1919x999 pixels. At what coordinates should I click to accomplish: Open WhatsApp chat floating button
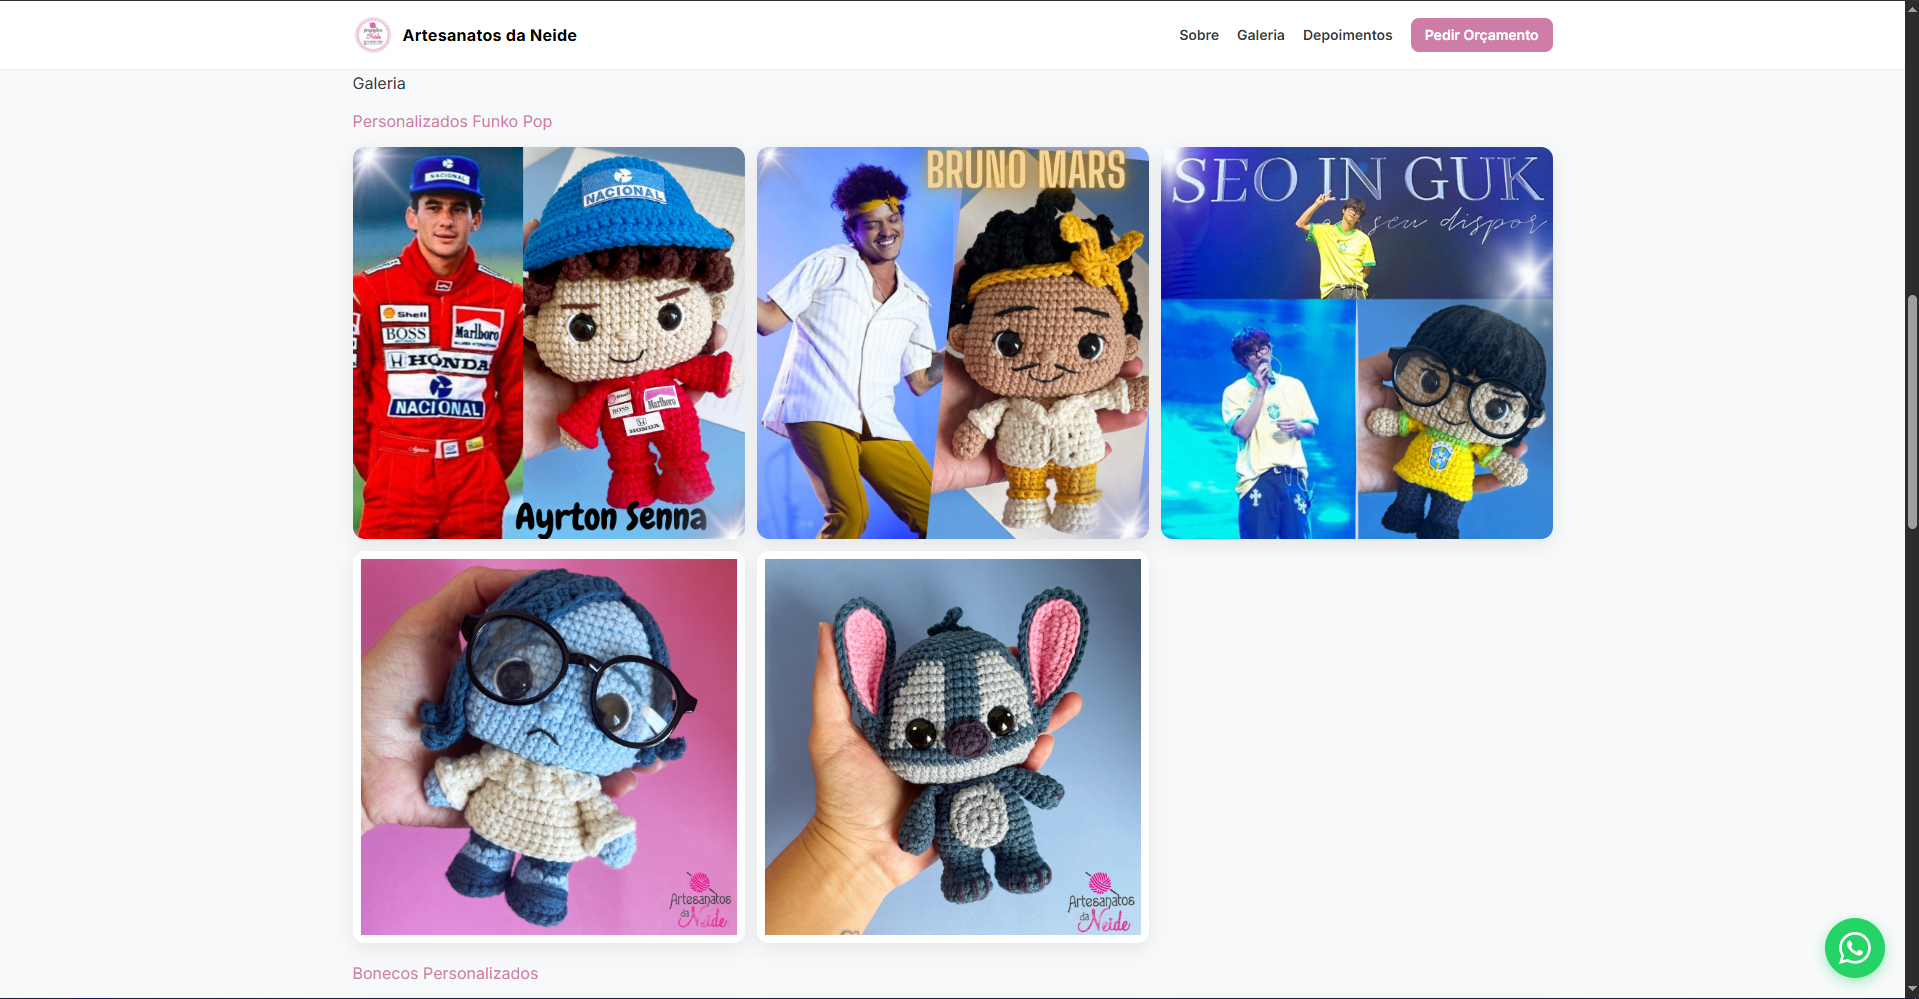tap(1854, 948)
